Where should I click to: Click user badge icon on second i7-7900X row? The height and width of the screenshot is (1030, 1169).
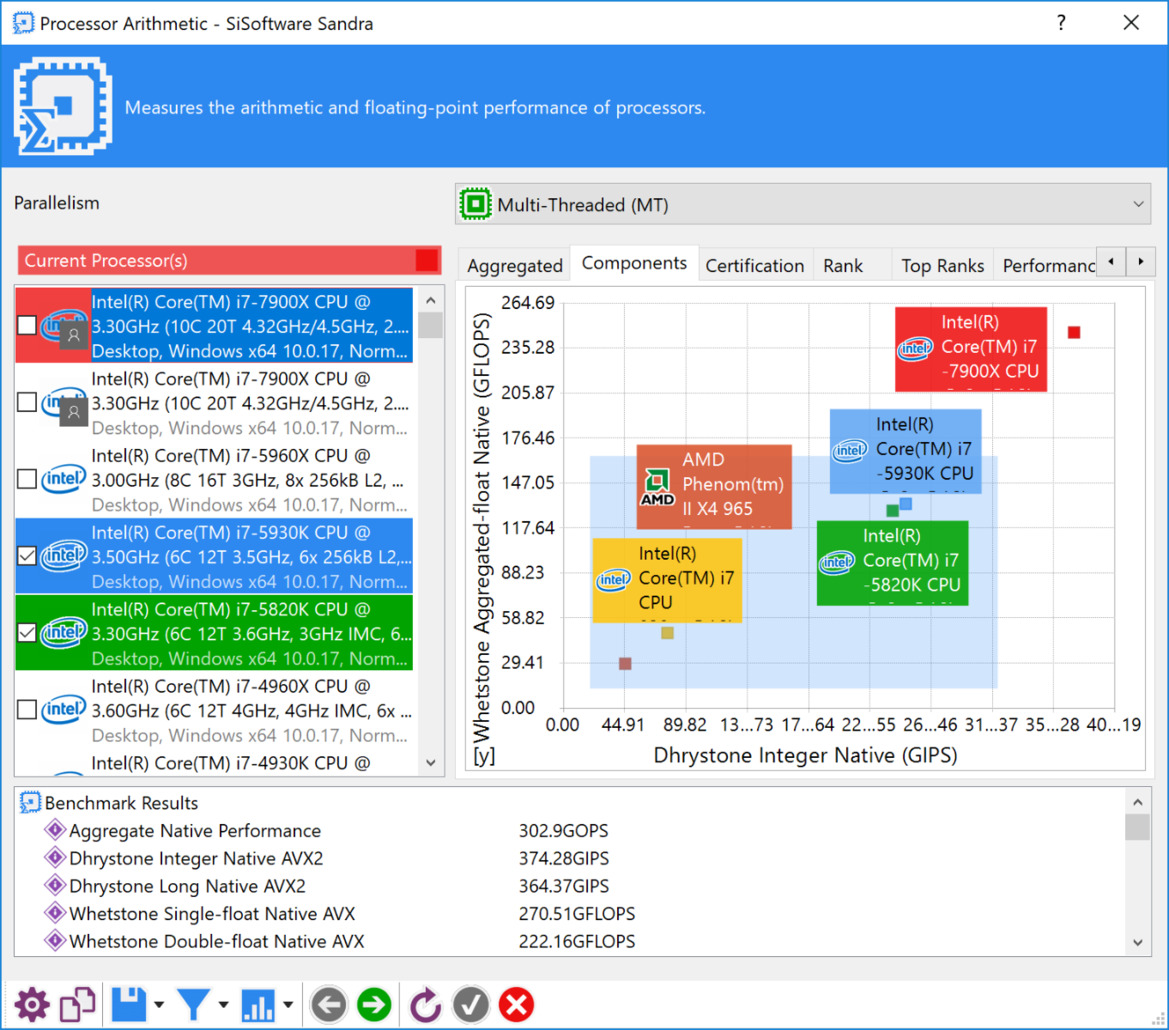[74, 412]
